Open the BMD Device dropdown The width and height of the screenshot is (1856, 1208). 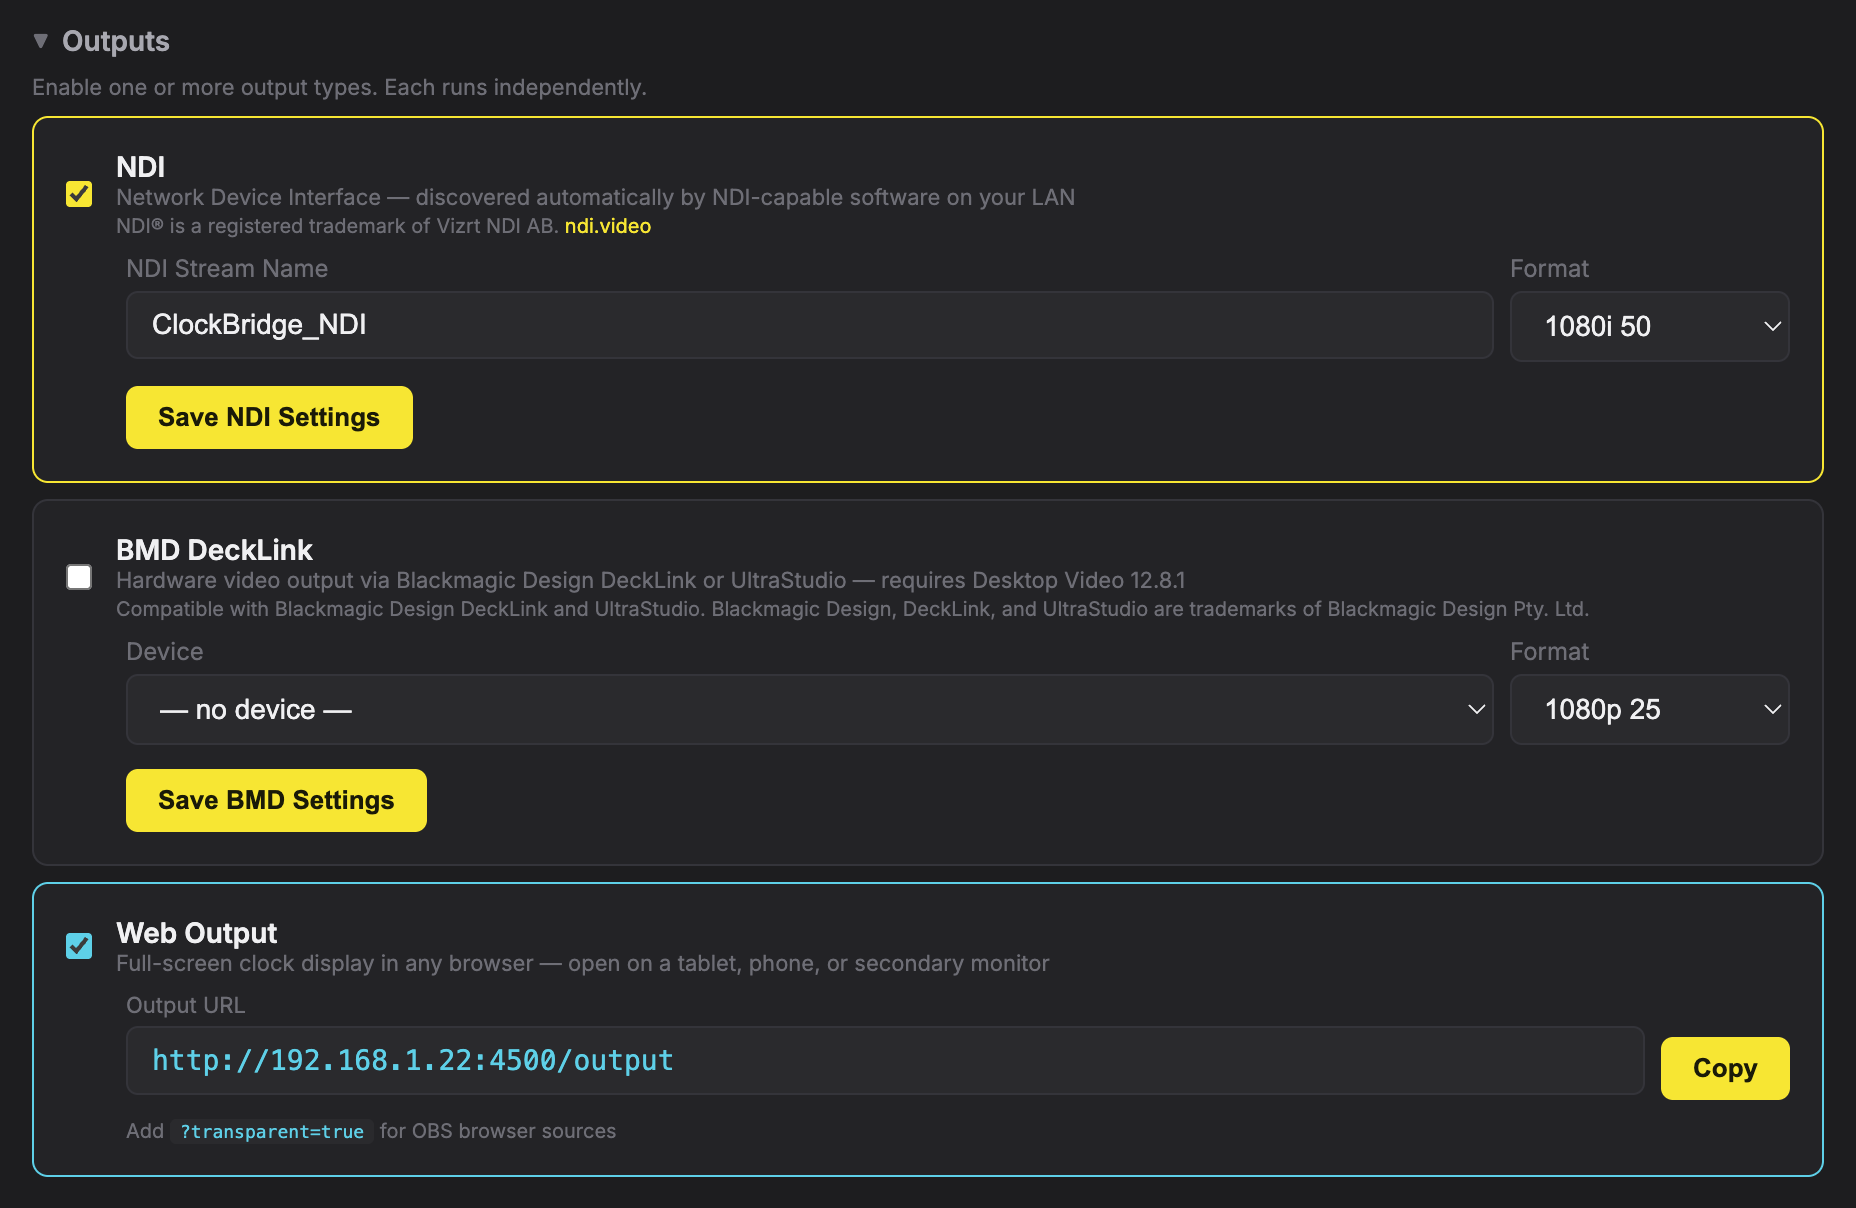point(810,709)
